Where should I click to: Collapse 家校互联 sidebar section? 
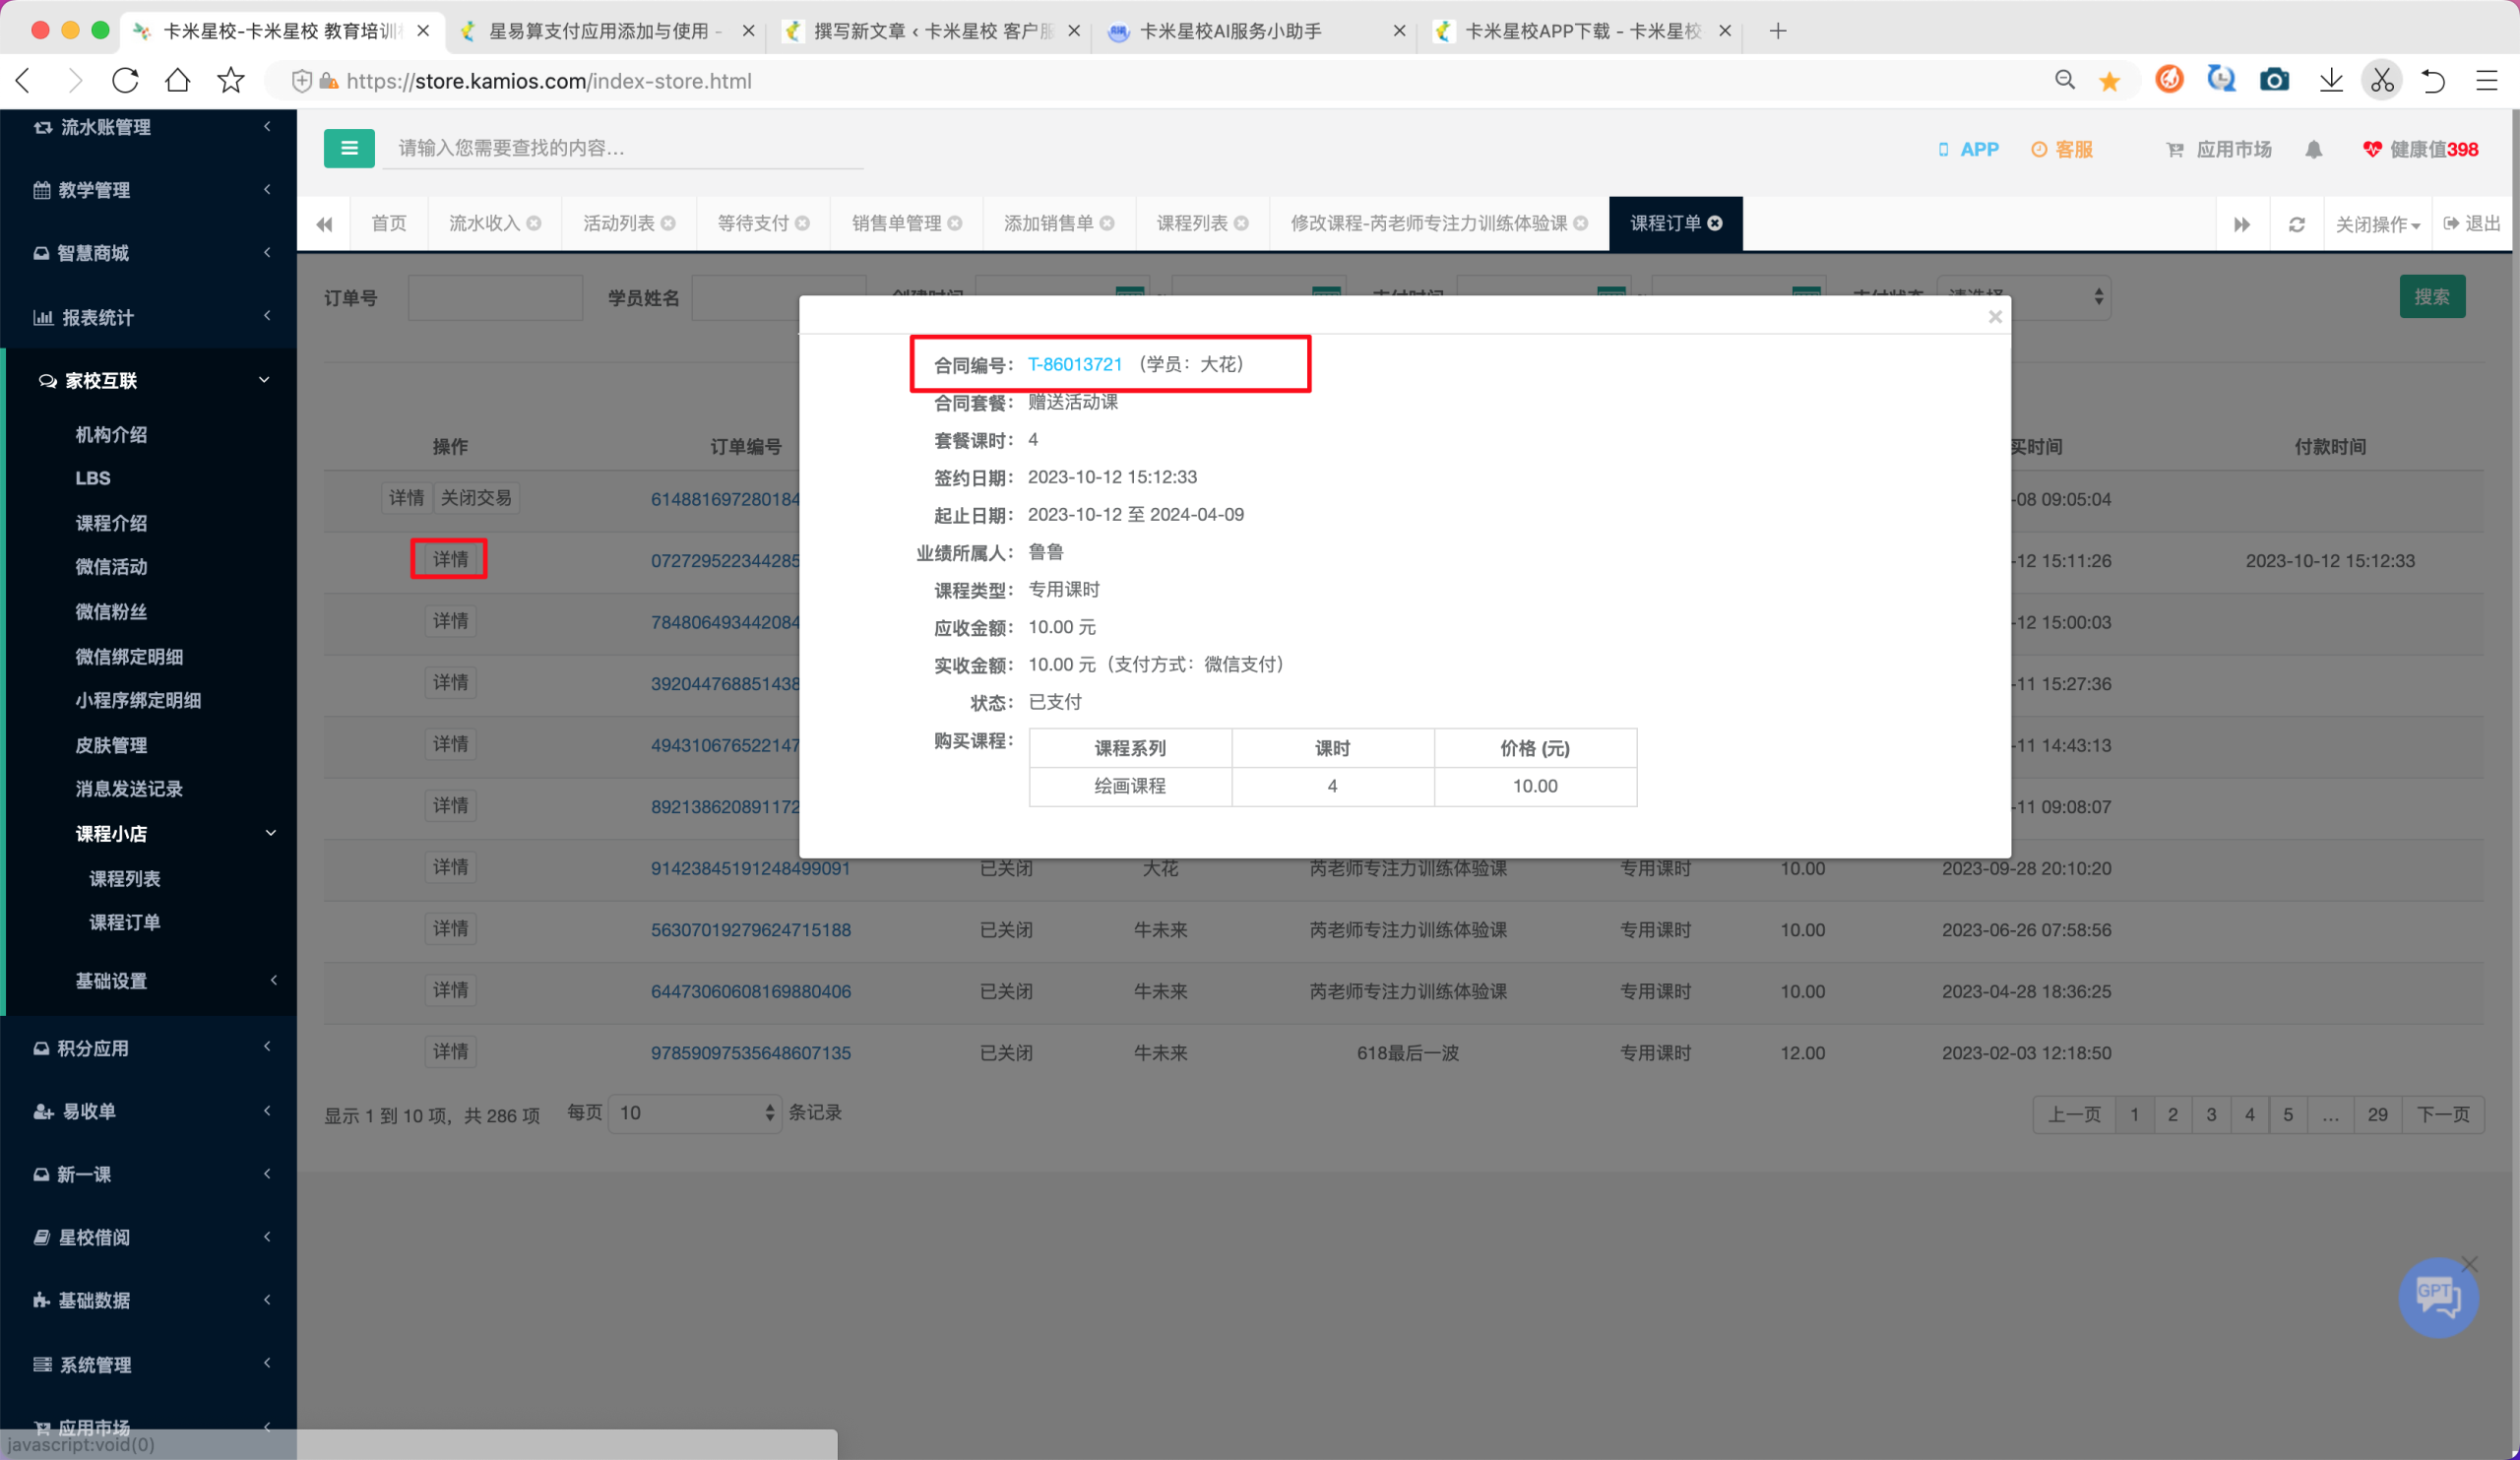tap(148, 380)
